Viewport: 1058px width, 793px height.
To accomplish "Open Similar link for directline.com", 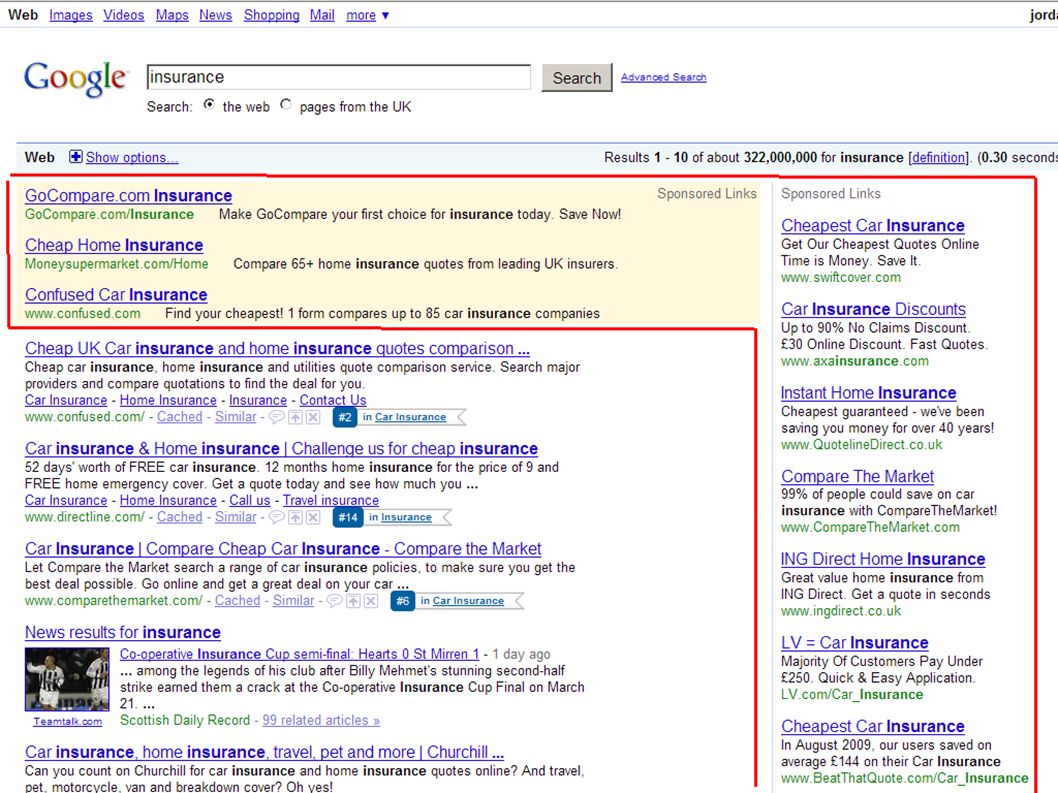I will click(235, 517).
